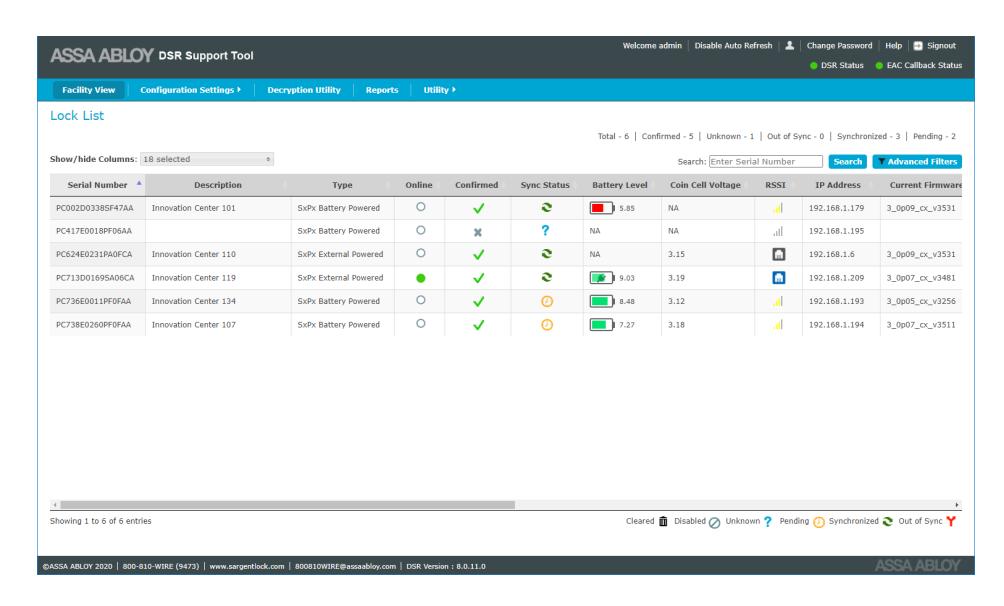Open Advanced Filters

917,161
